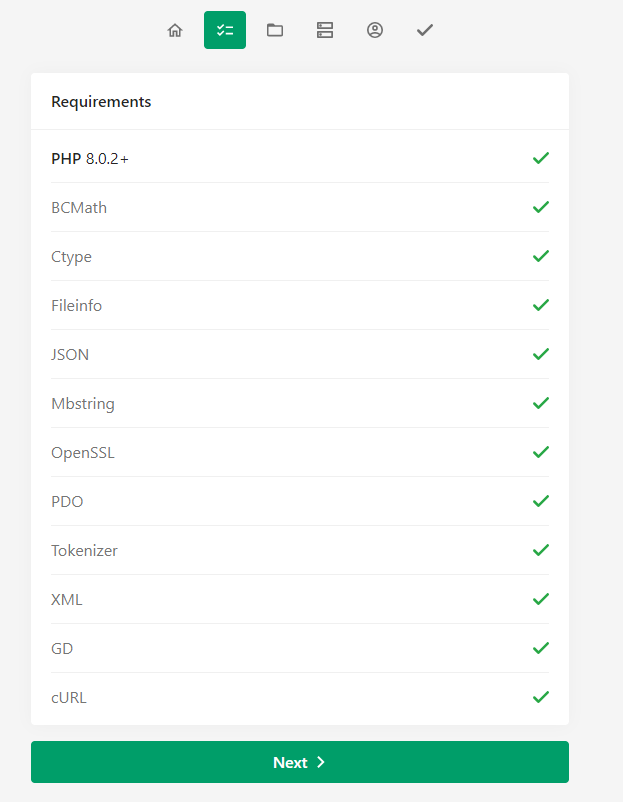Viewport: 623px width, 802px height.
Task: Click the chevron arrow in Next button
Action: (321, 762)
